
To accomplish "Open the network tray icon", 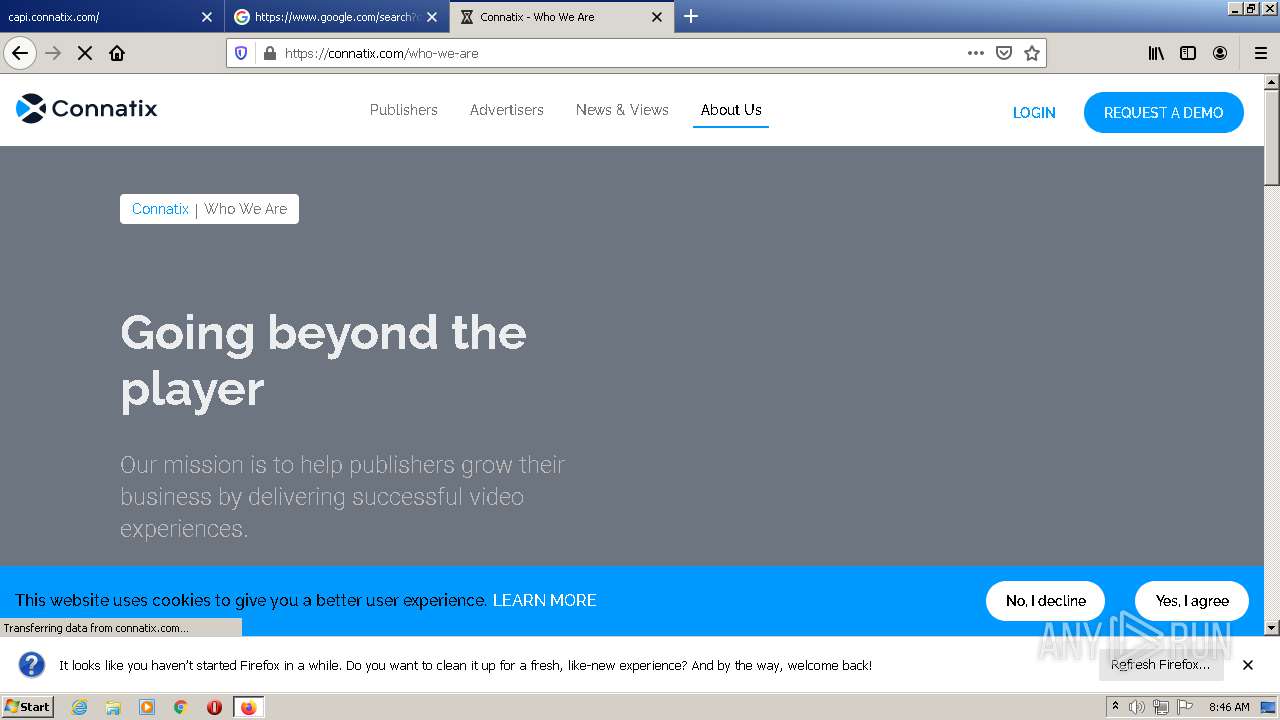I will point(1161,707).
